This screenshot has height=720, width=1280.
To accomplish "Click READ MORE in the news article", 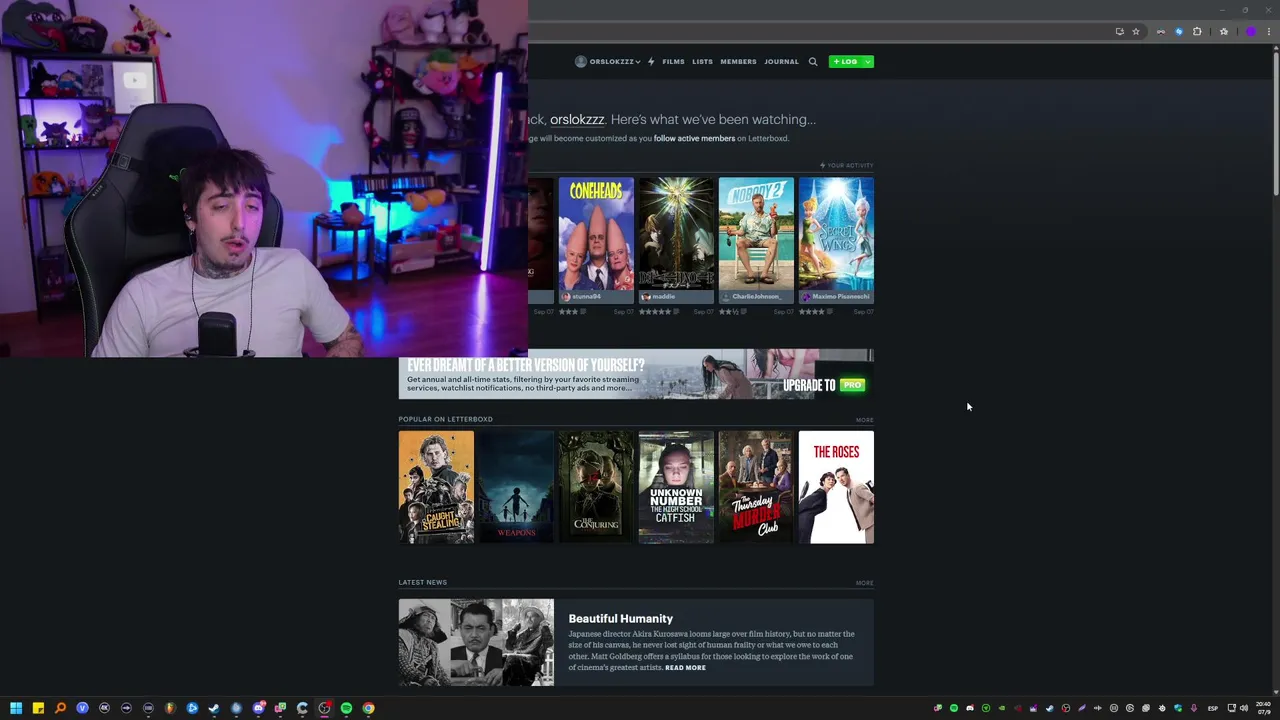I will coord(685,668).
